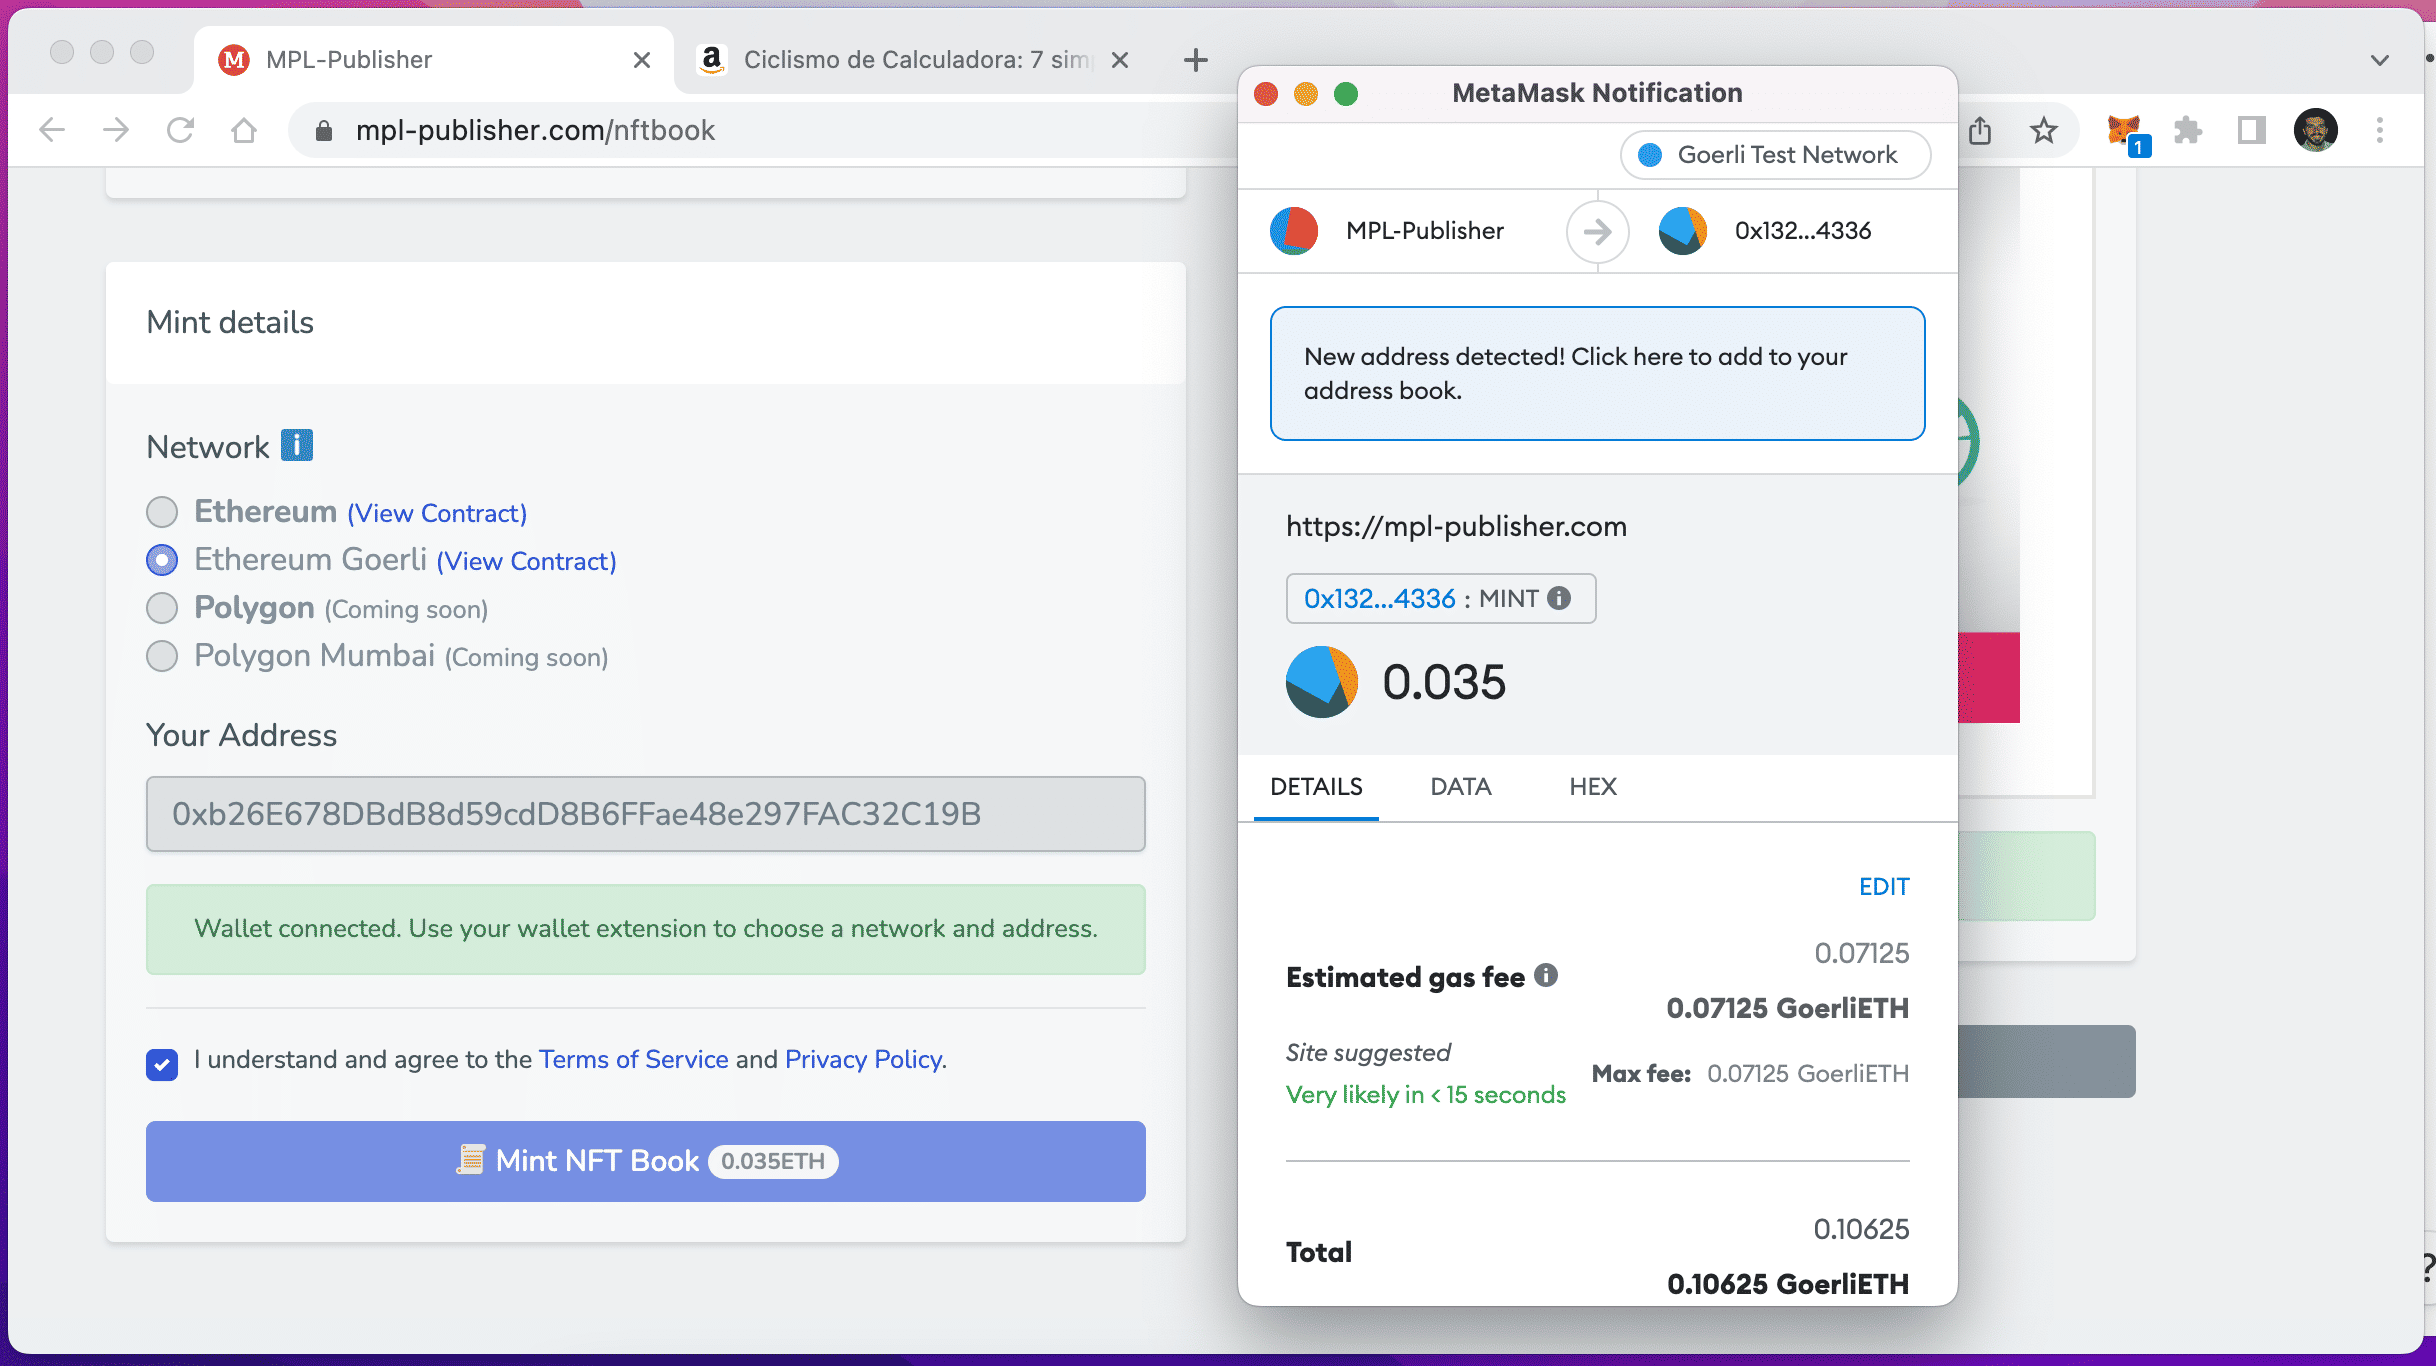The image size is (2436, 1366).
Task: Click the MetaMask fox extension icon
Action: pos(2124,131)
